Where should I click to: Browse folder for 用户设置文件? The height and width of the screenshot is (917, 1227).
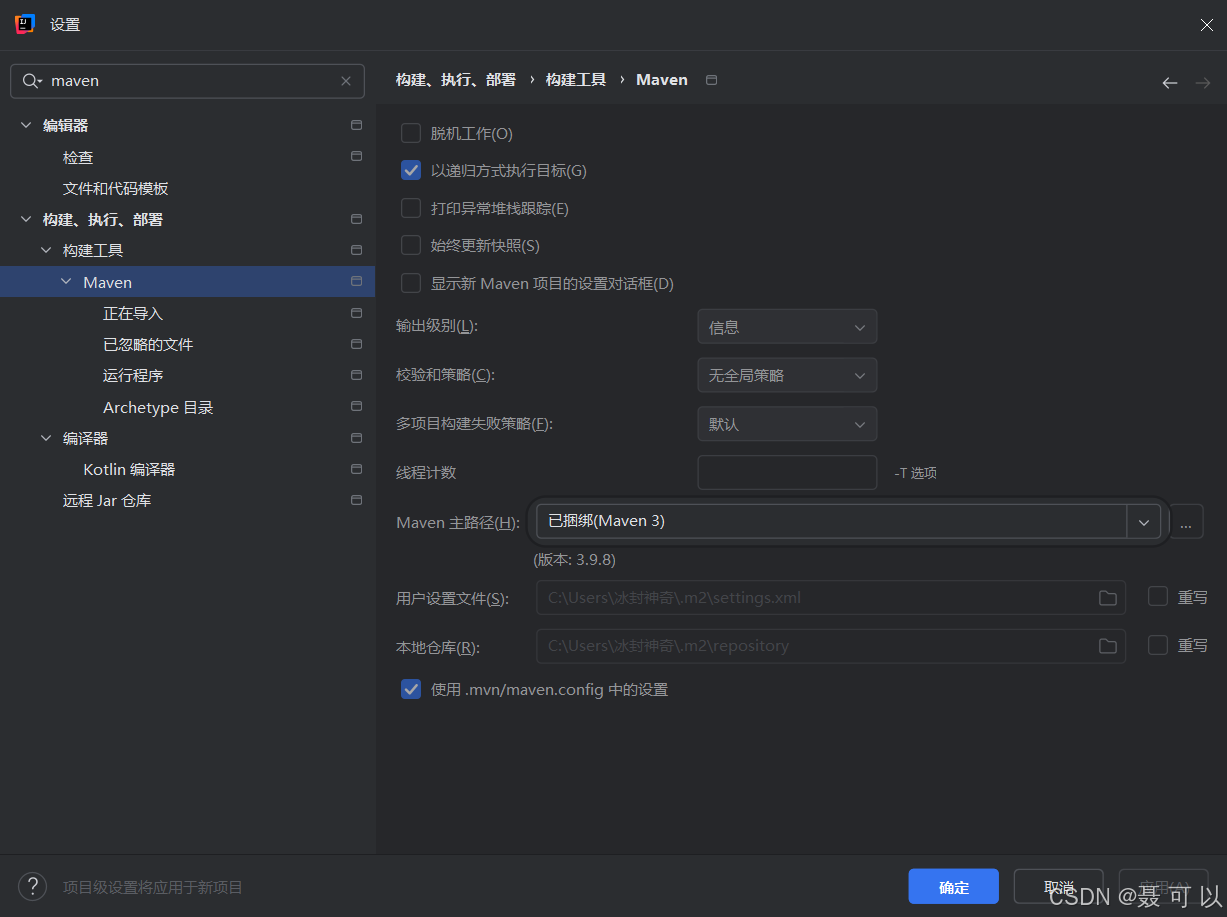click(1107, 598)
